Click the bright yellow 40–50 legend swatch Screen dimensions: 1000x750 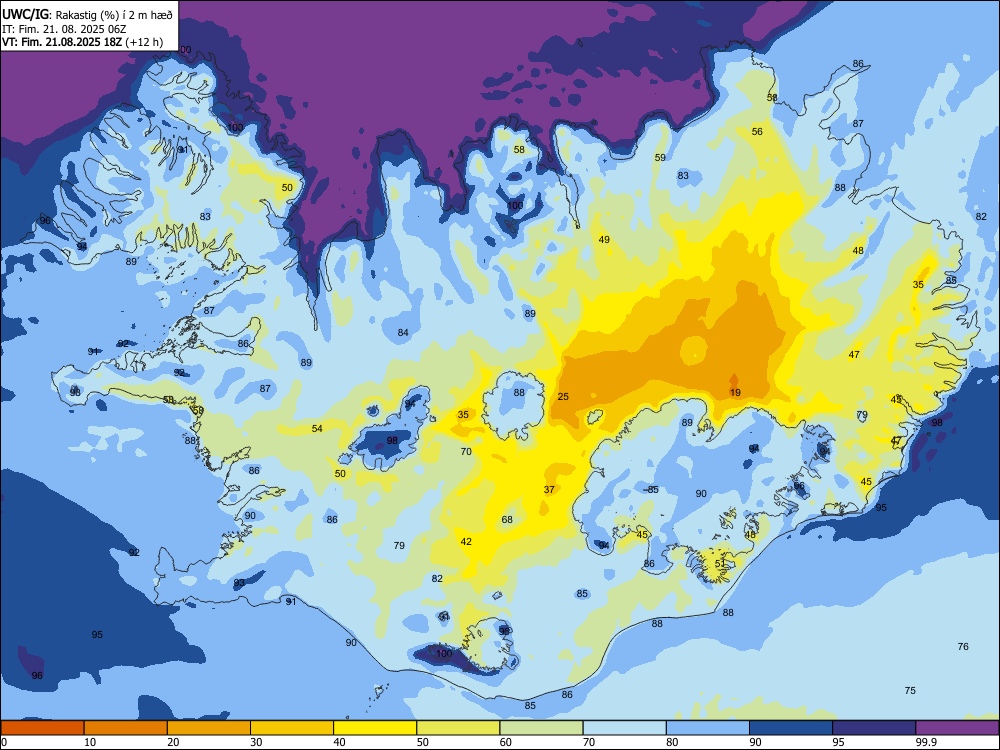coord(375,728)
